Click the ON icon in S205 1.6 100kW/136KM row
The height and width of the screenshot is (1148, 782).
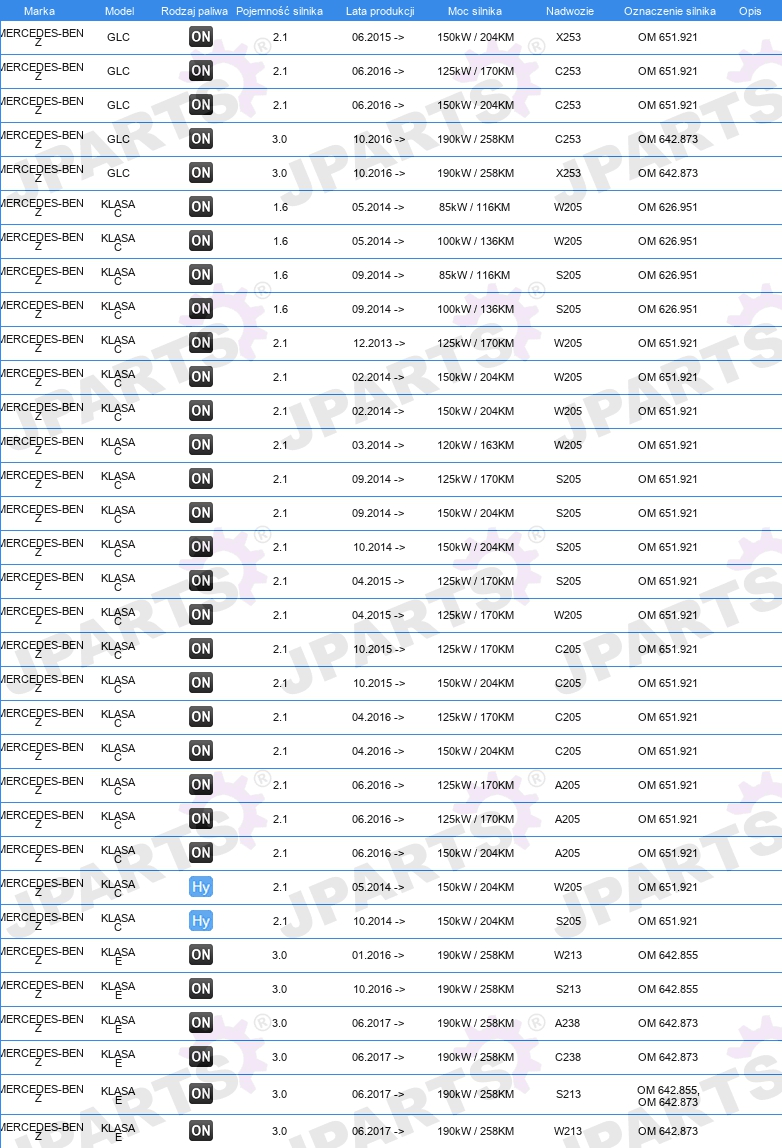coord(201,309)
